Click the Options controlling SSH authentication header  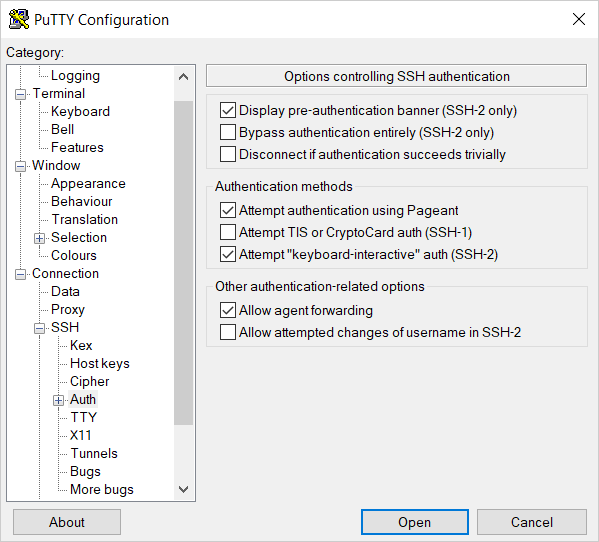tap(397, 76)
